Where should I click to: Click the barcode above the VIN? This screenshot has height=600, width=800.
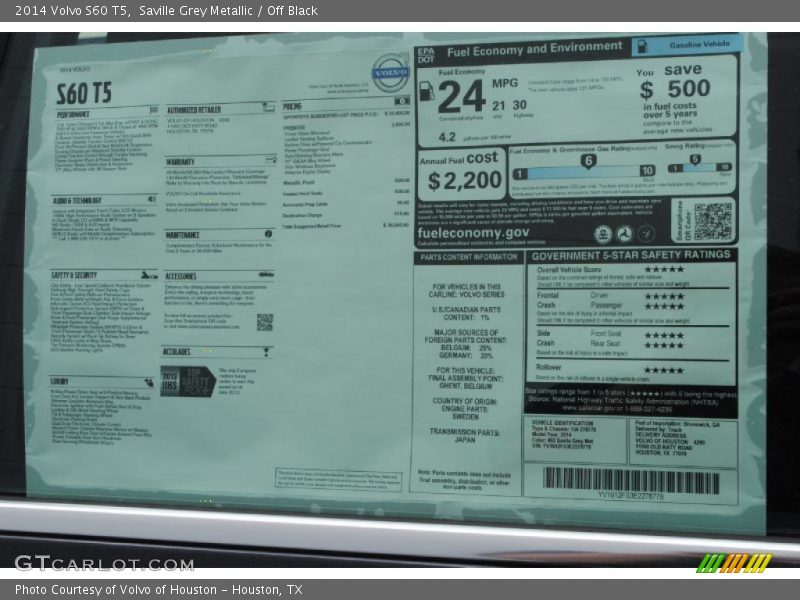coord(631,480)
